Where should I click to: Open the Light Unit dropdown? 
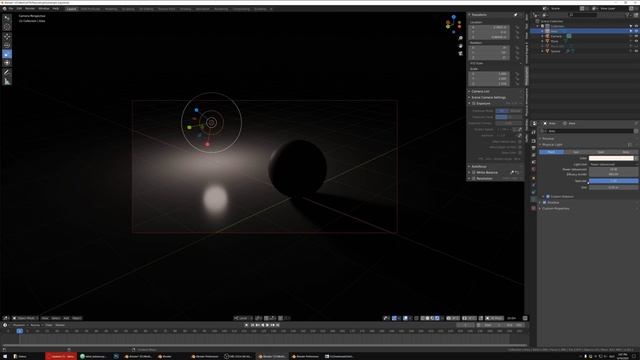click(613, 164)
